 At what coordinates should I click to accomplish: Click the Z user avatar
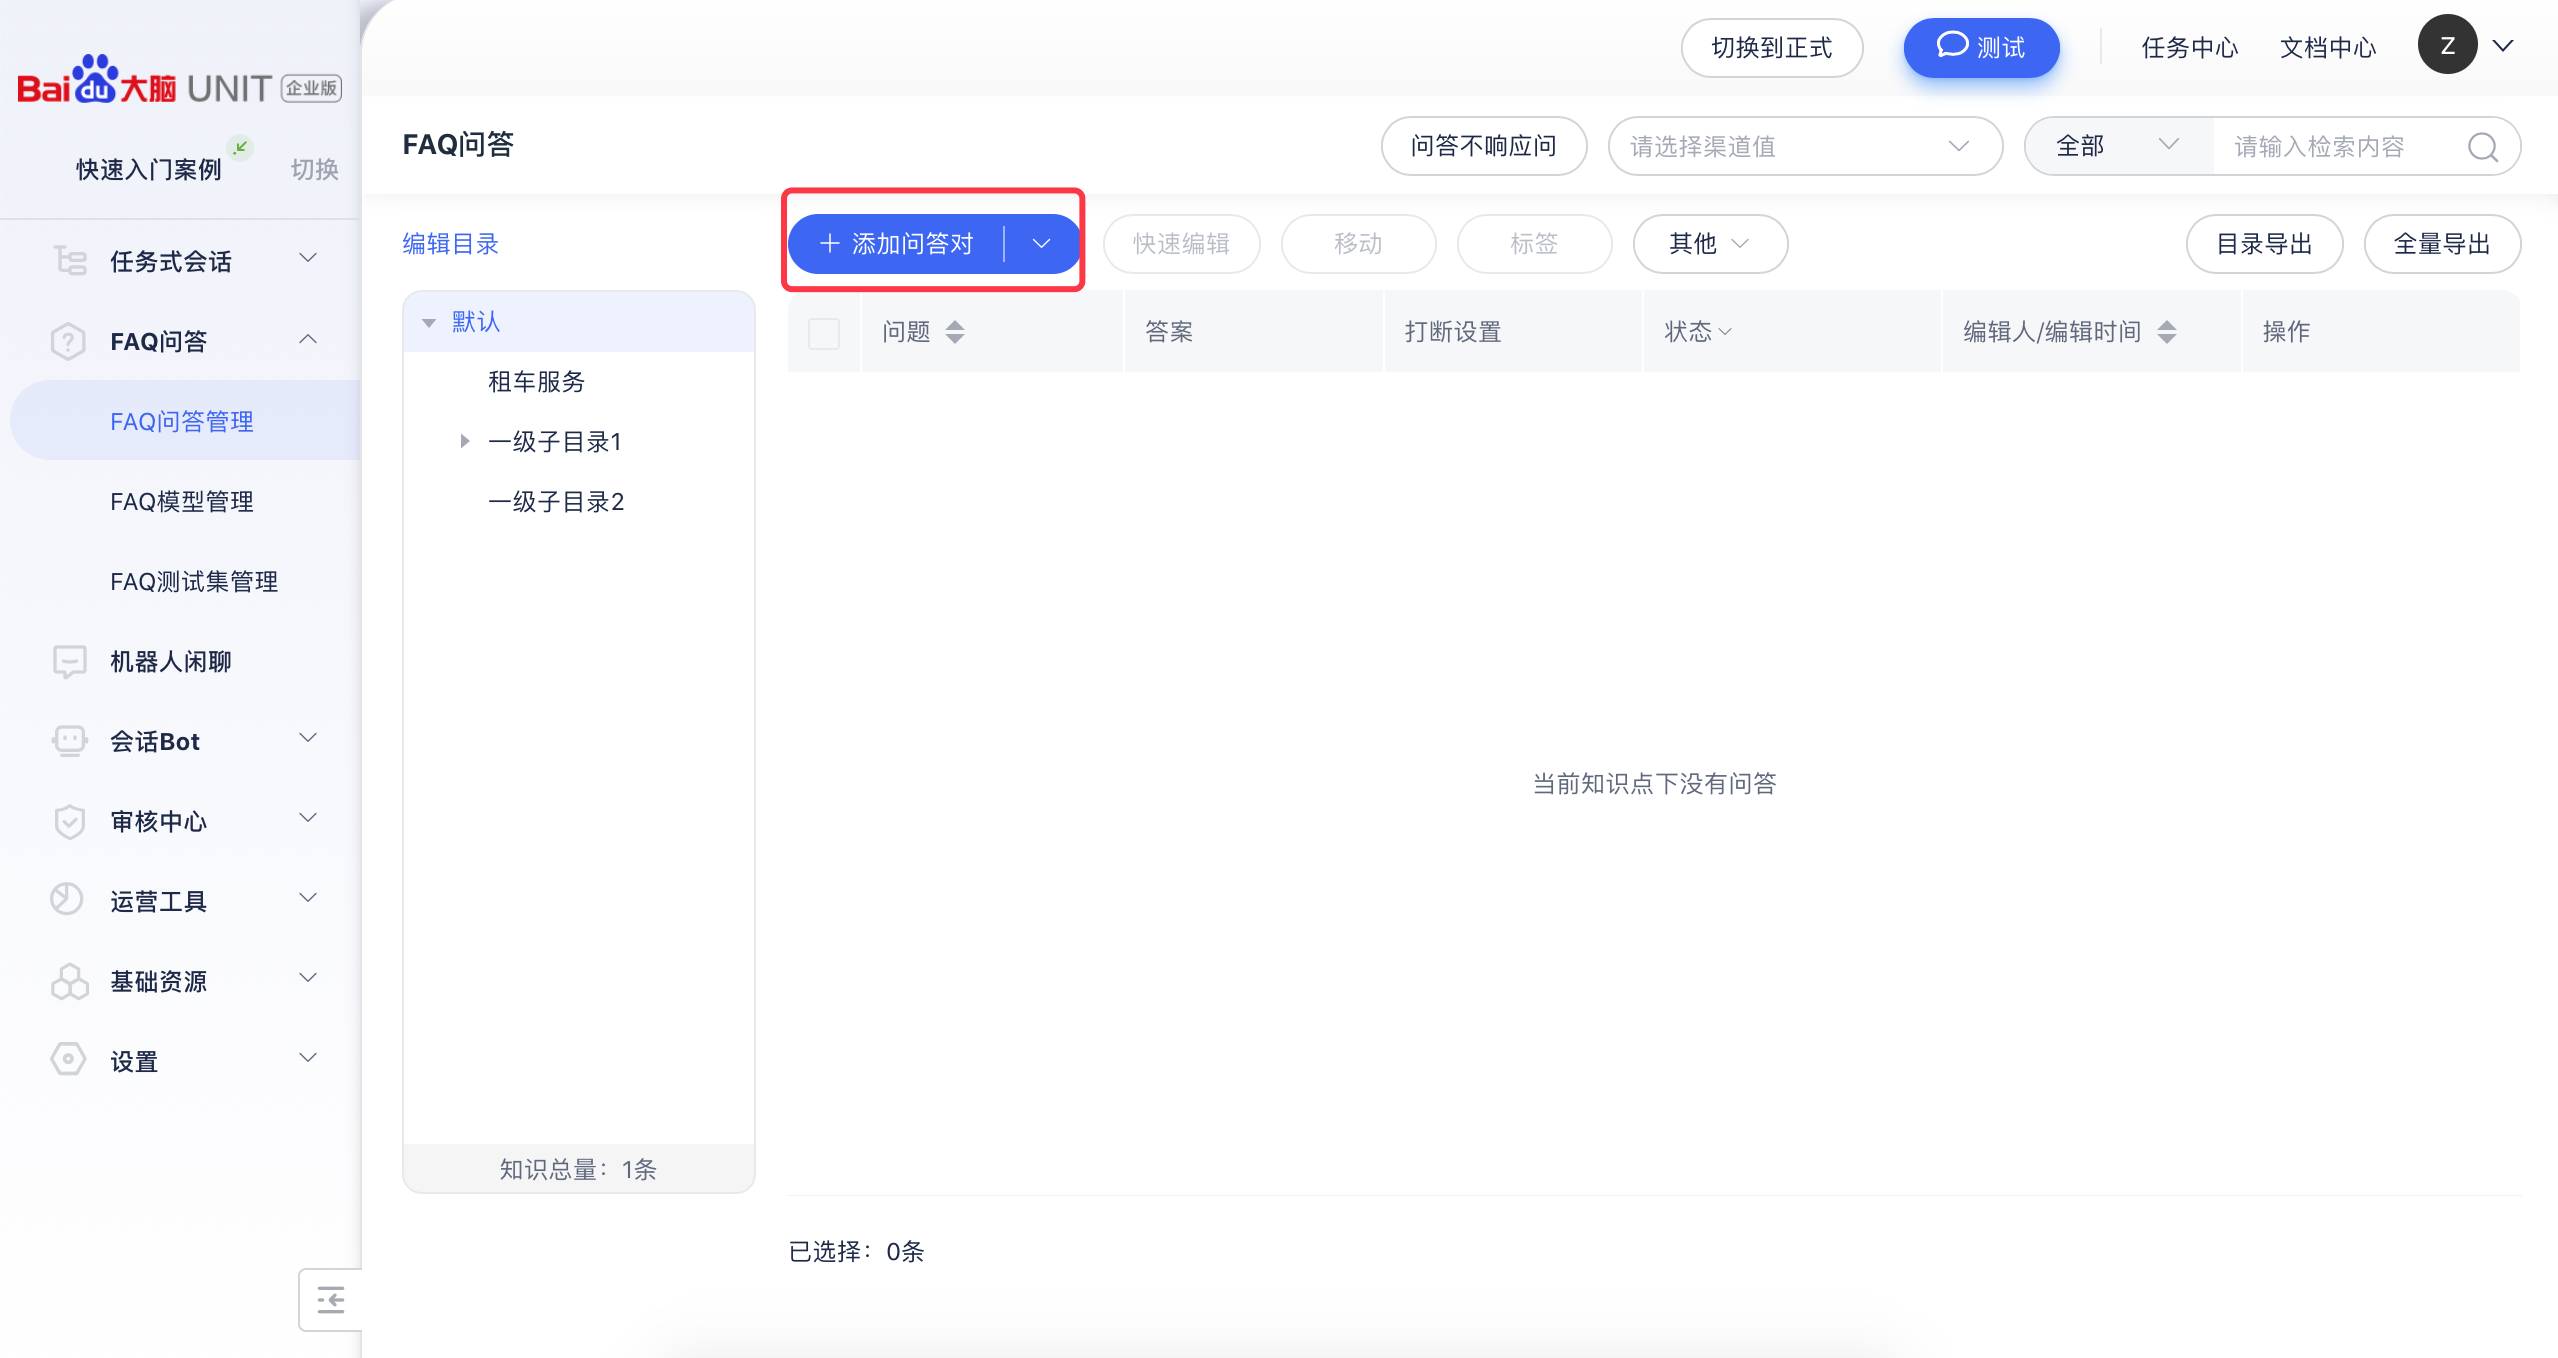point(2446,45)
